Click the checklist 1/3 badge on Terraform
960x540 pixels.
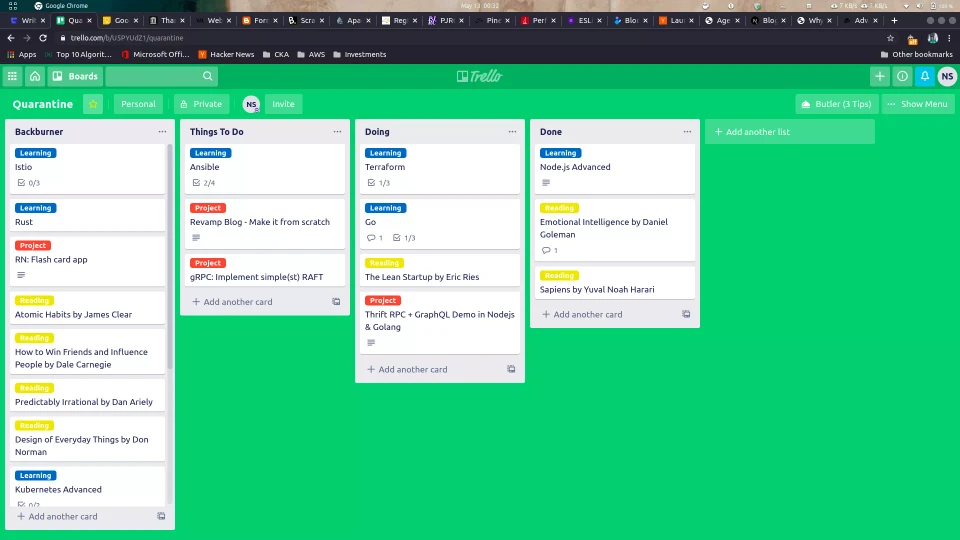pyautogui.click(x=378, y=182)
